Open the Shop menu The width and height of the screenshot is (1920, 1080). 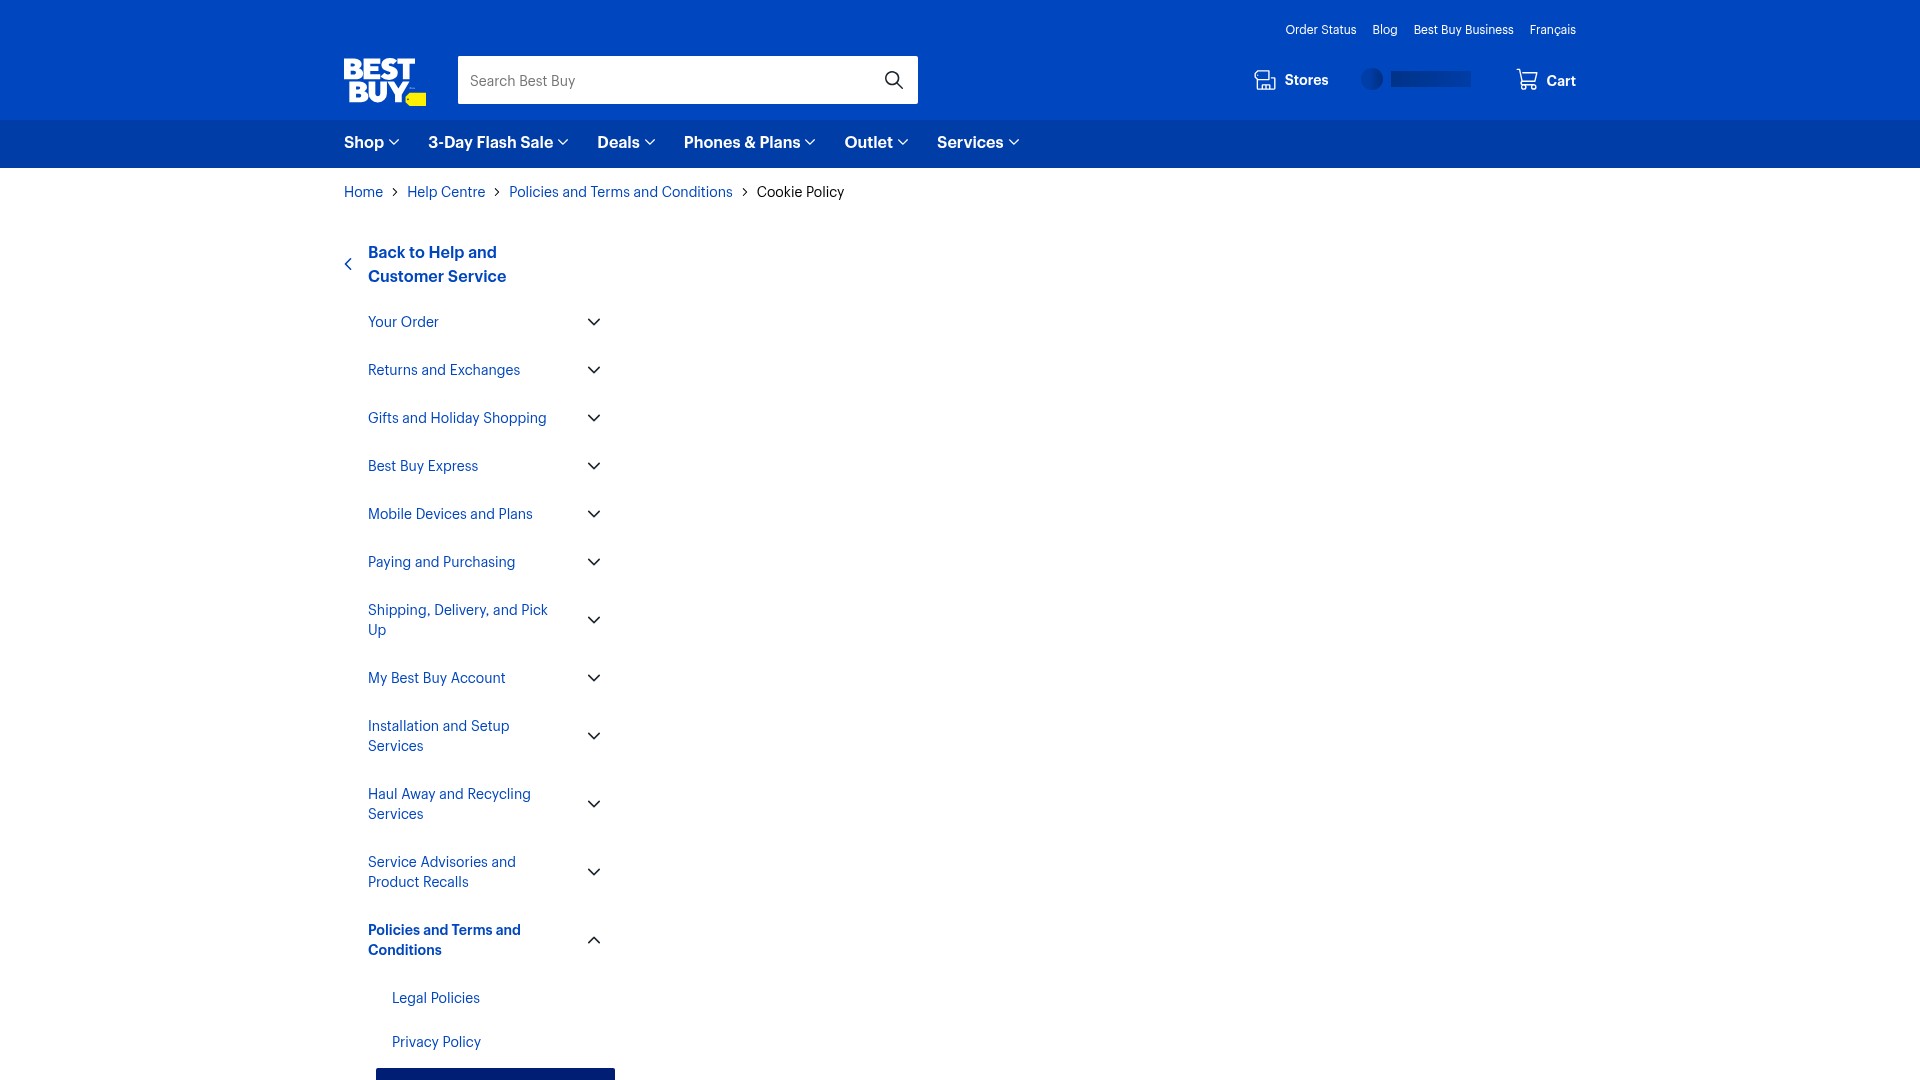(x=372, y=143)
